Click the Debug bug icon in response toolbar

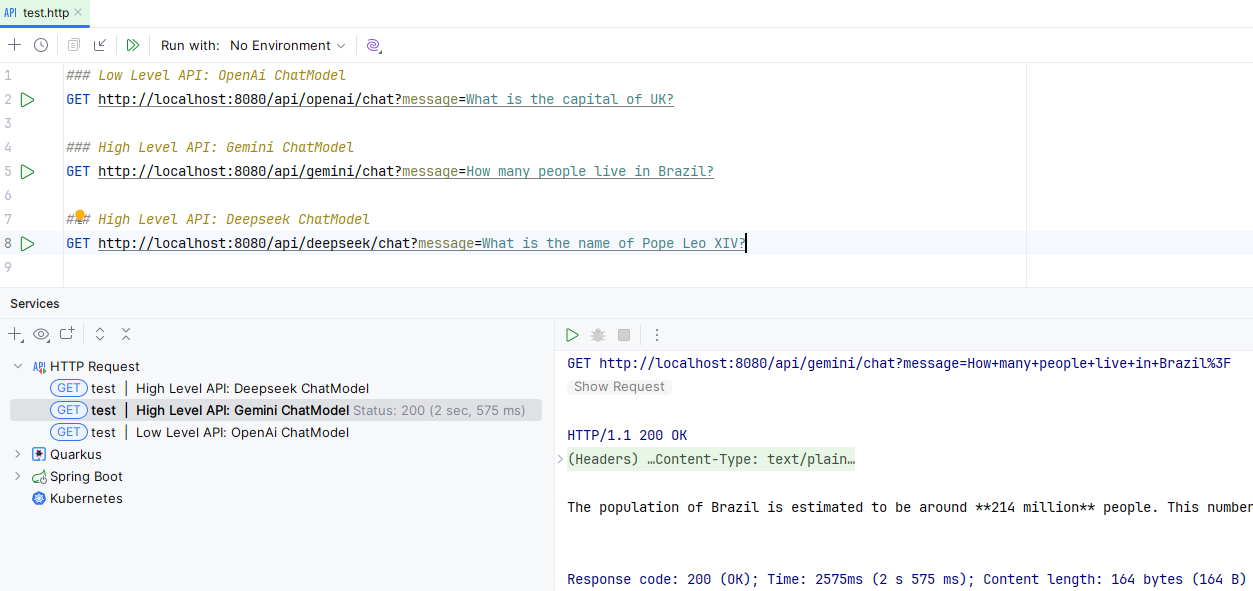[x=598, y=335]
